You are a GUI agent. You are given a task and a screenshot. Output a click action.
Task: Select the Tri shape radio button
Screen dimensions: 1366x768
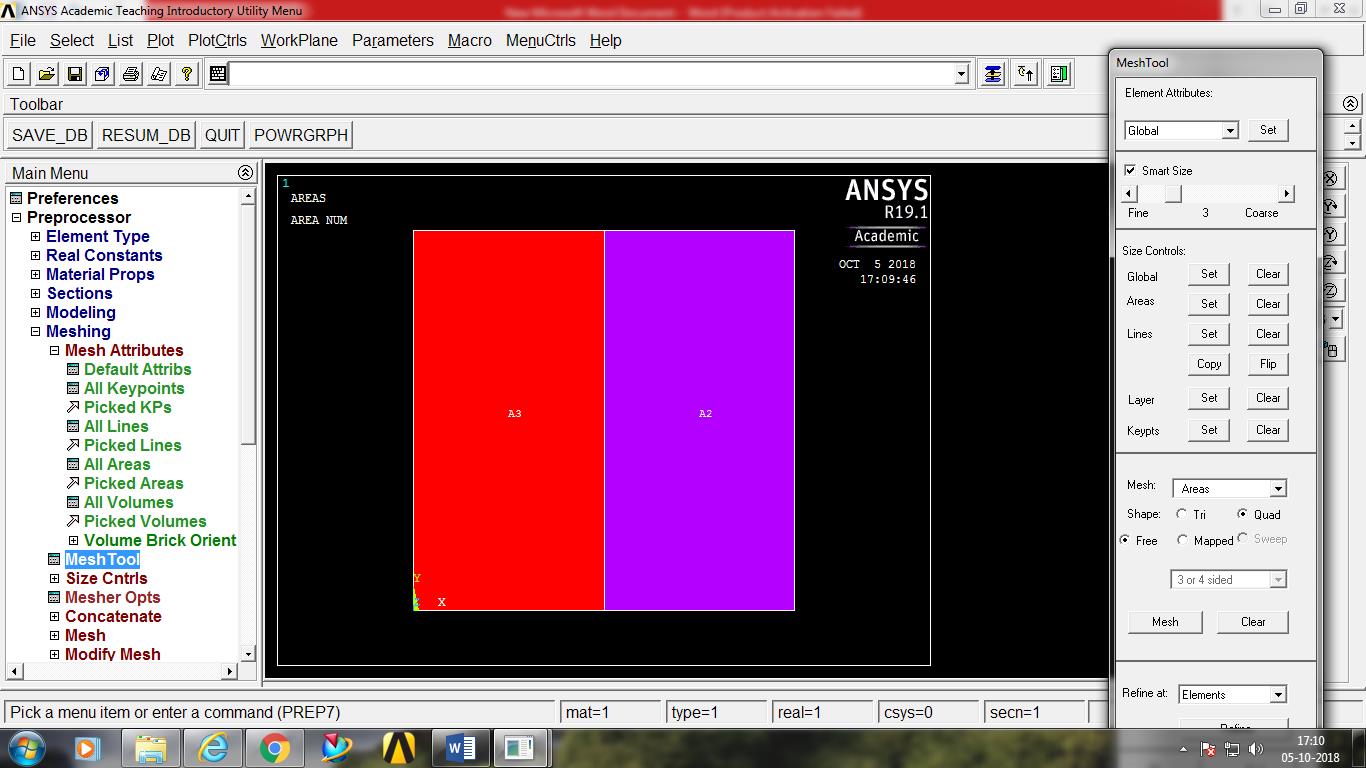pyautogui.click(x=1182, y=514)
